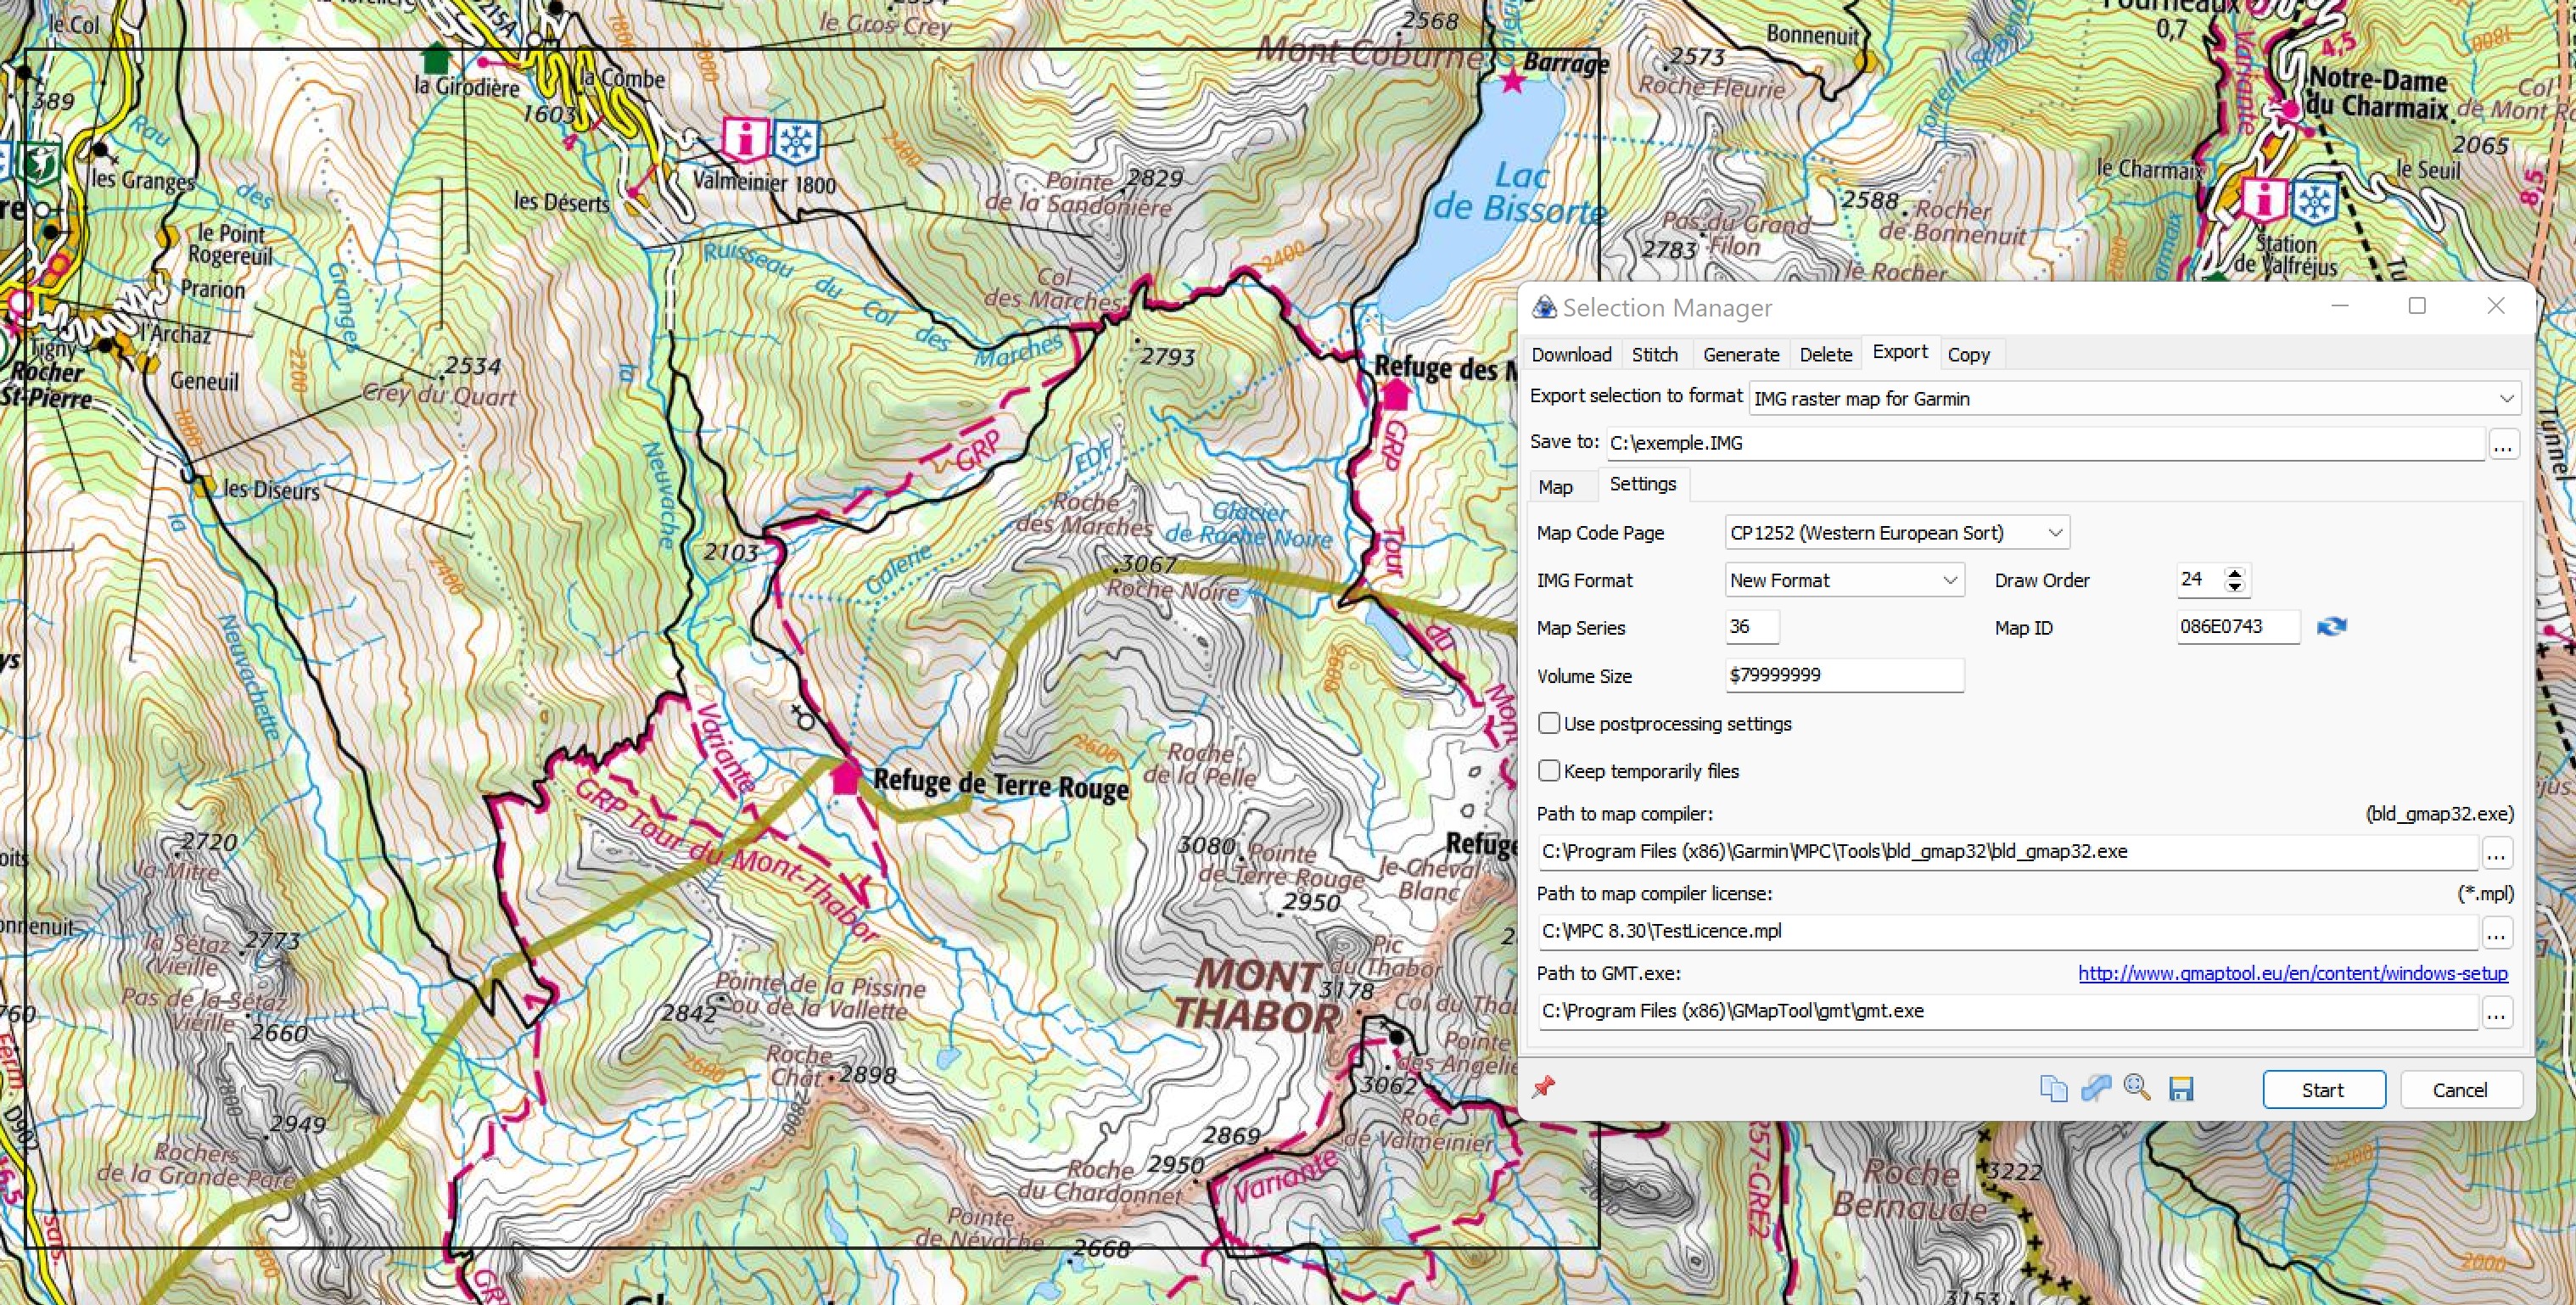Screen dimensions: 2576x1305
Task: Browse for the GMT.exe path
Action: pos(2497,1013)
